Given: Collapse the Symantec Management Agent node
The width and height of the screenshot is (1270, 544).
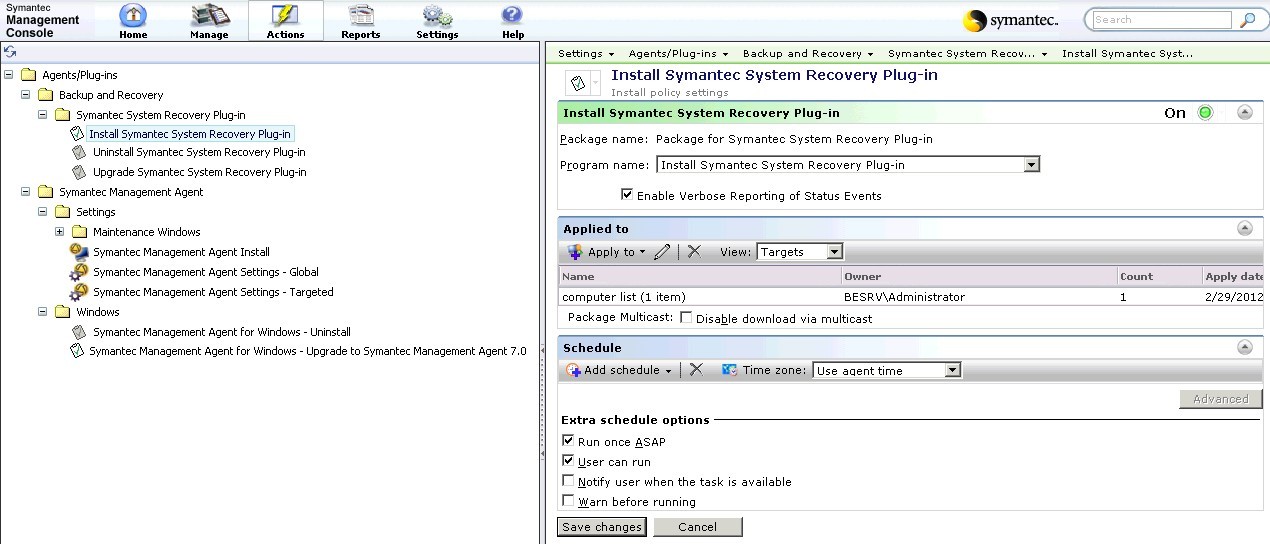Looking at the screenshot, I should 26,192.
